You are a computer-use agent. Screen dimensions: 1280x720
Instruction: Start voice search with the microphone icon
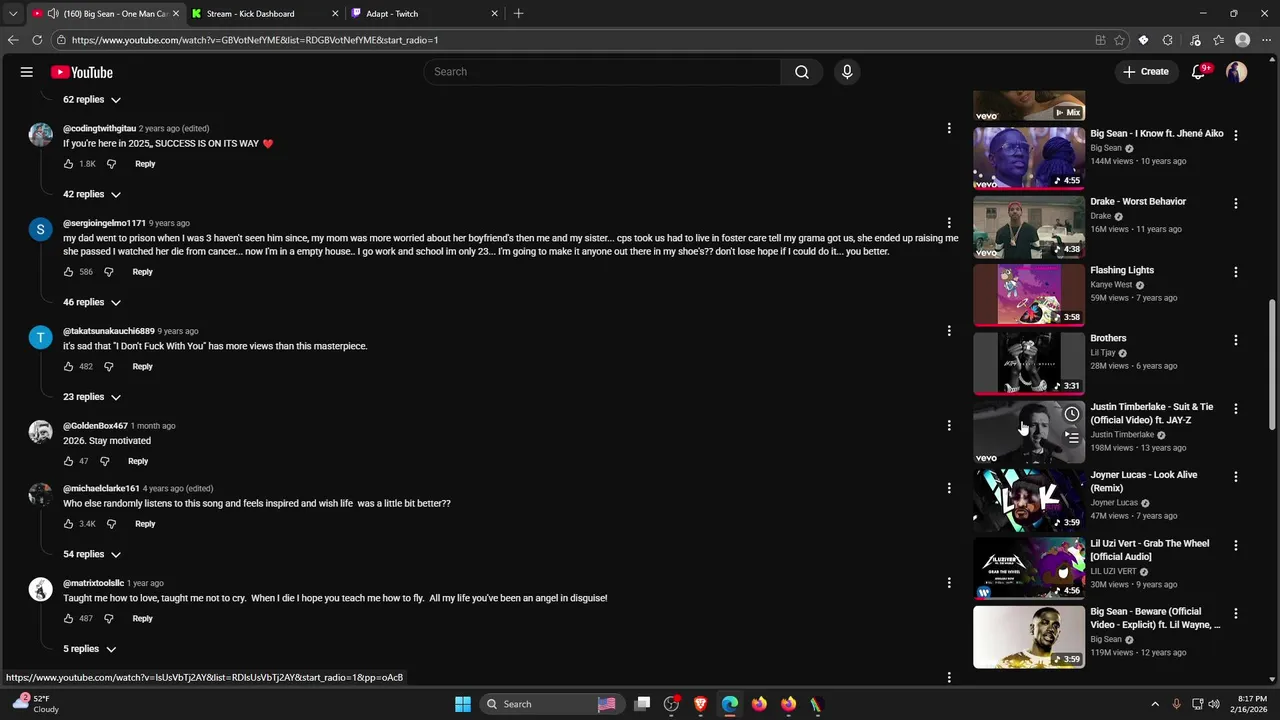point(847,72)
